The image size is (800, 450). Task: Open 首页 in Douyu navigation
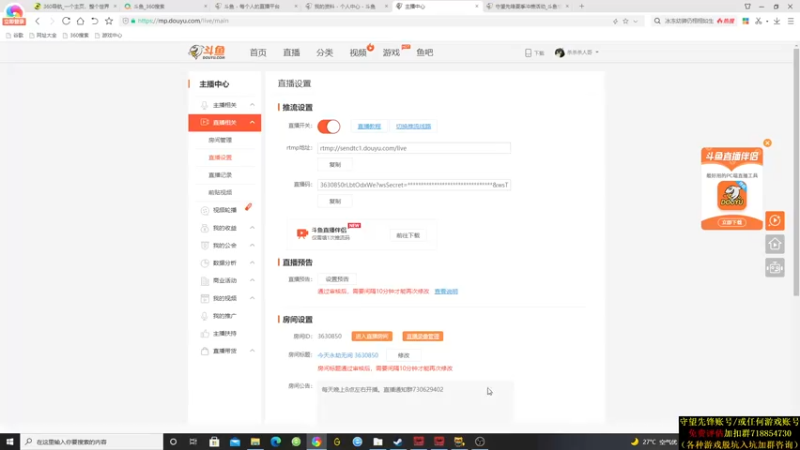click(x=258, y=53)
